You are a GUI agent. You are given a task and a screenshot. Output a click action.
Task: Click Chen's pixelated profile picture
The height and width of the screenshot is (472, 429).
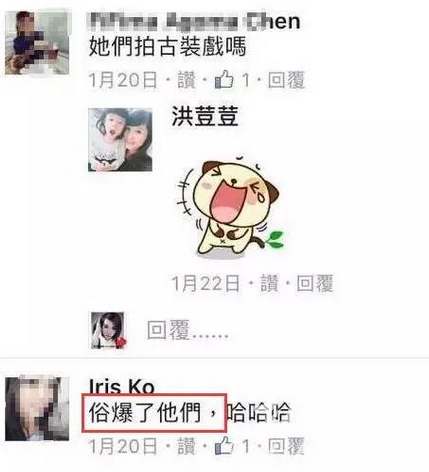click(x=37, y=43)
